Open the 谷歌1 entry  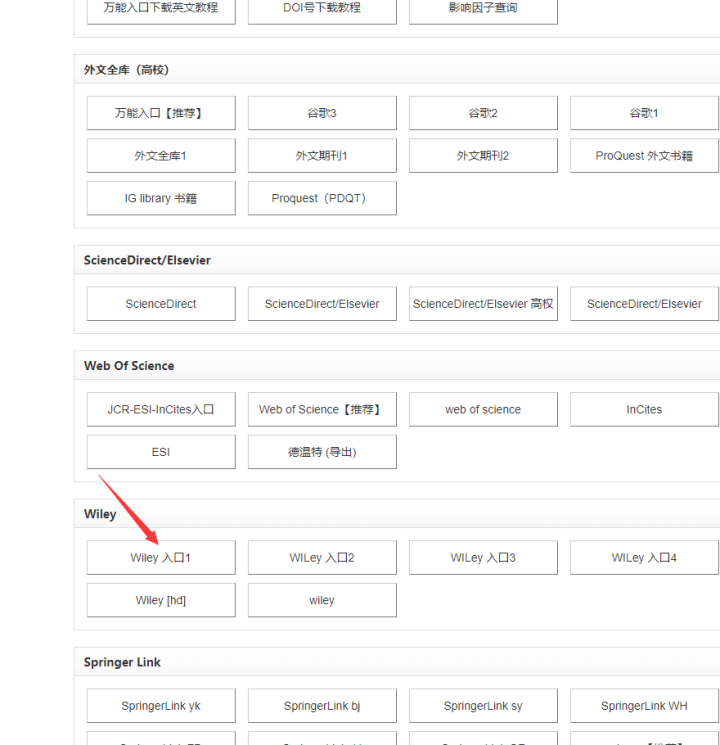tap(644, 113)
